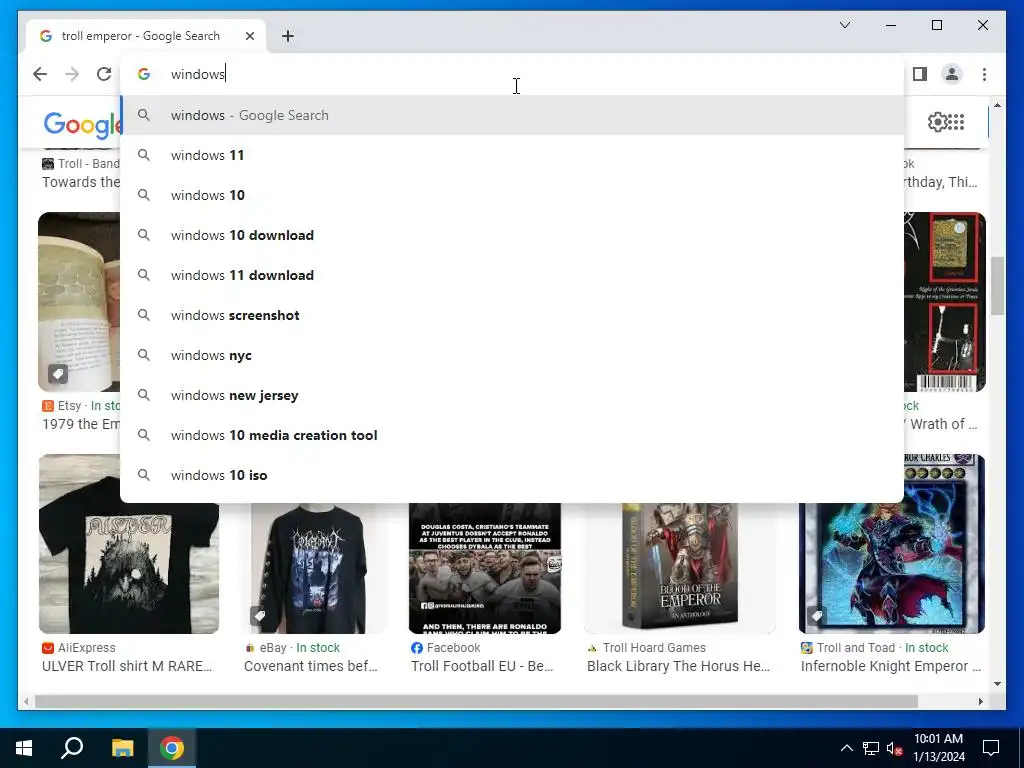
Task: Click the Chrome taskbar icon
Action: (172, 748)
